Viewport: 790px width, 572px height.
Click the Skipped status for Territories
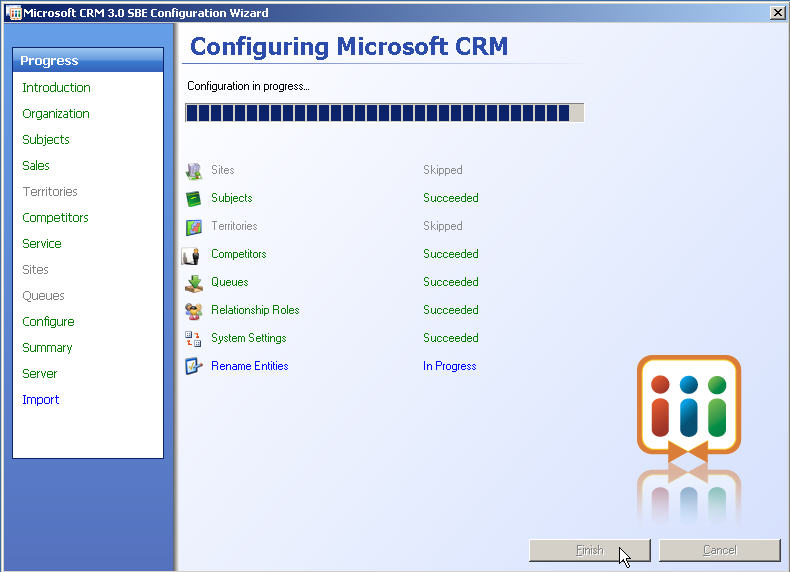coord(443,226)
